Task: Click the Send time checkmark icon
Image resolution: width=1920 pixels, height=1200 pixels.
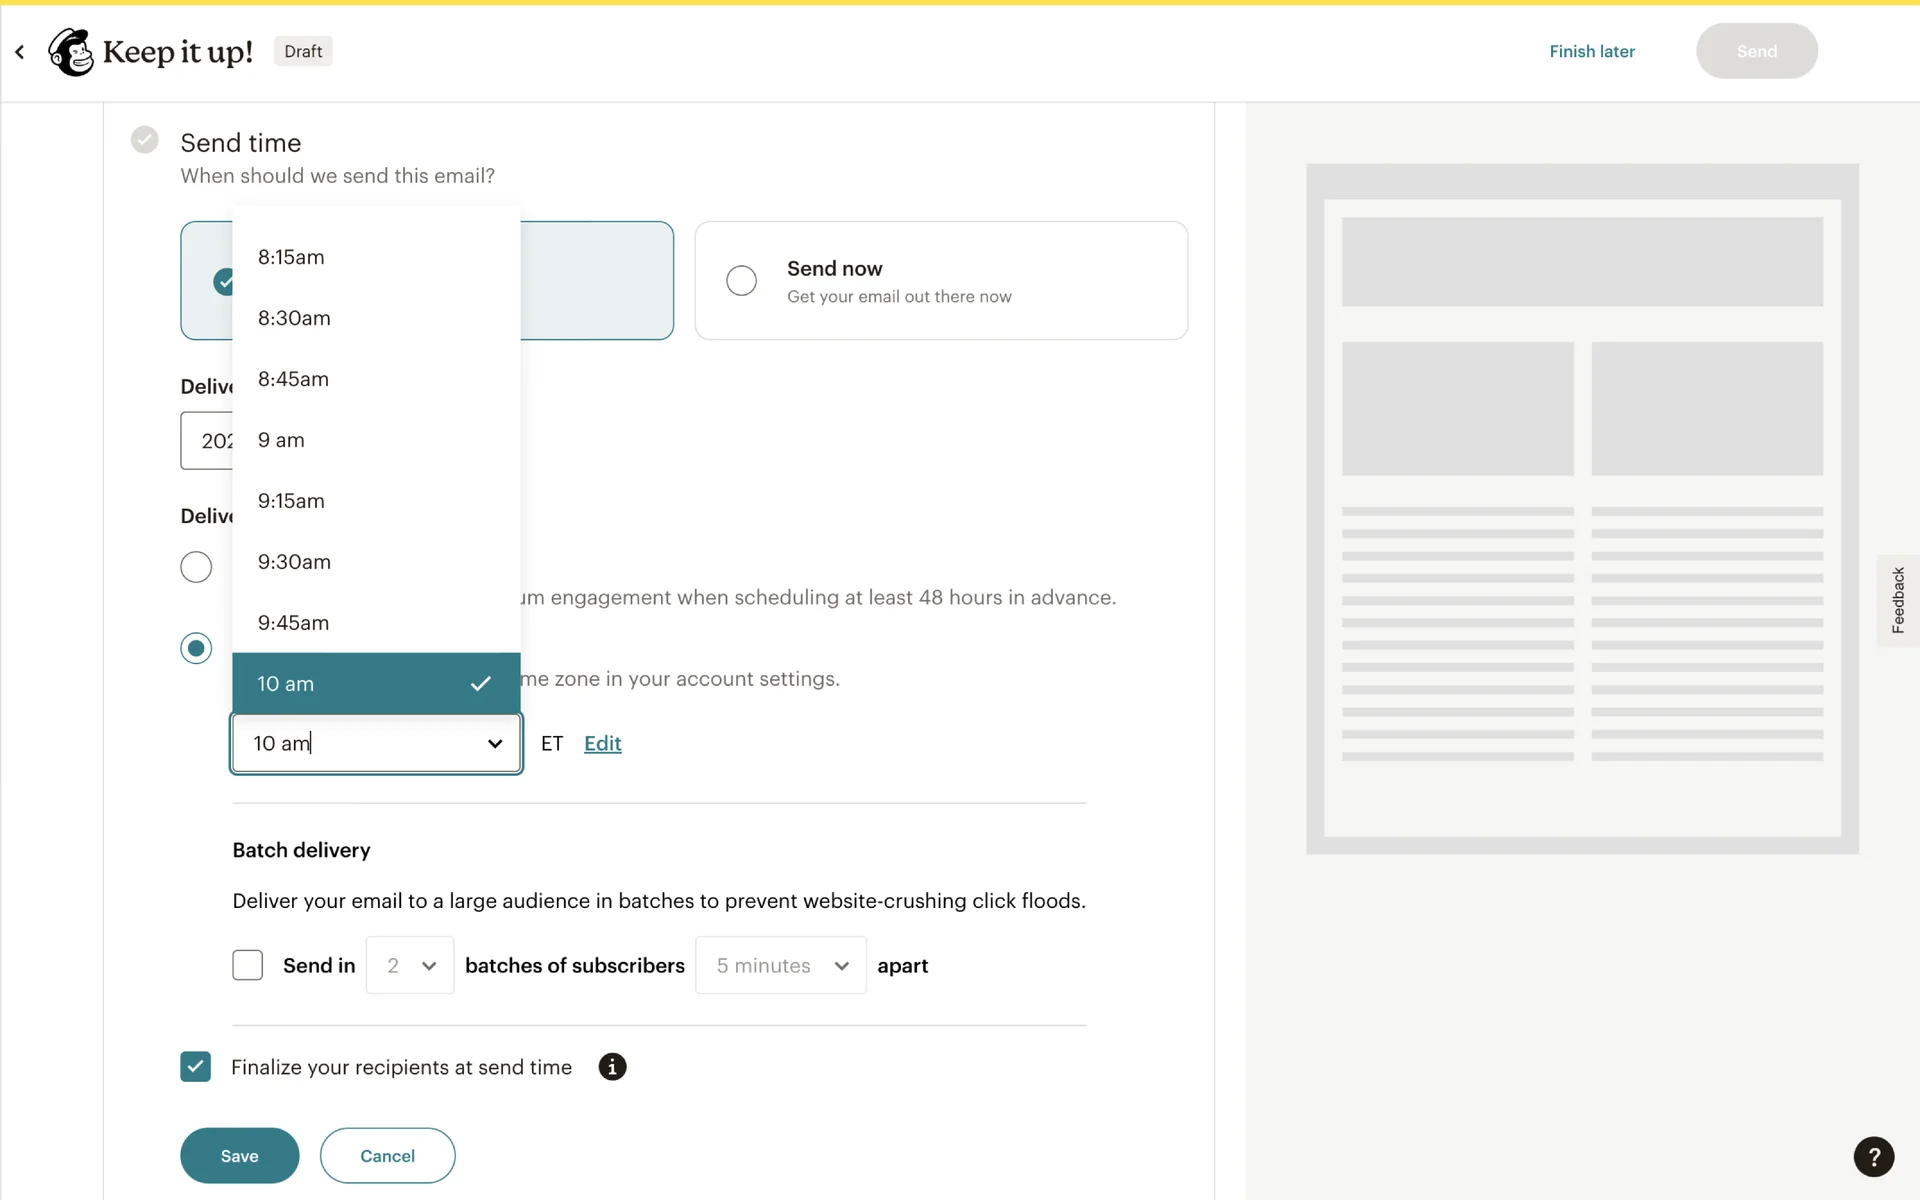Action: click(145, 140)
